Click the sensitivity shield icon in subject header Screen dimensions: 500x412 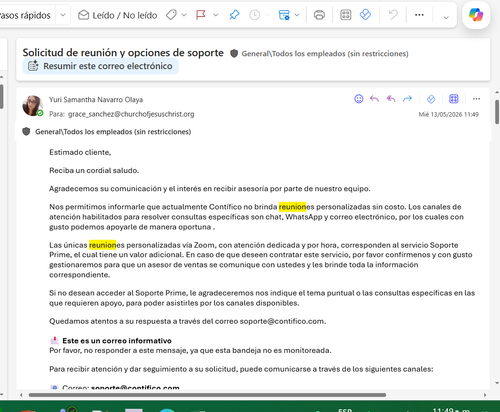point(234,53)
